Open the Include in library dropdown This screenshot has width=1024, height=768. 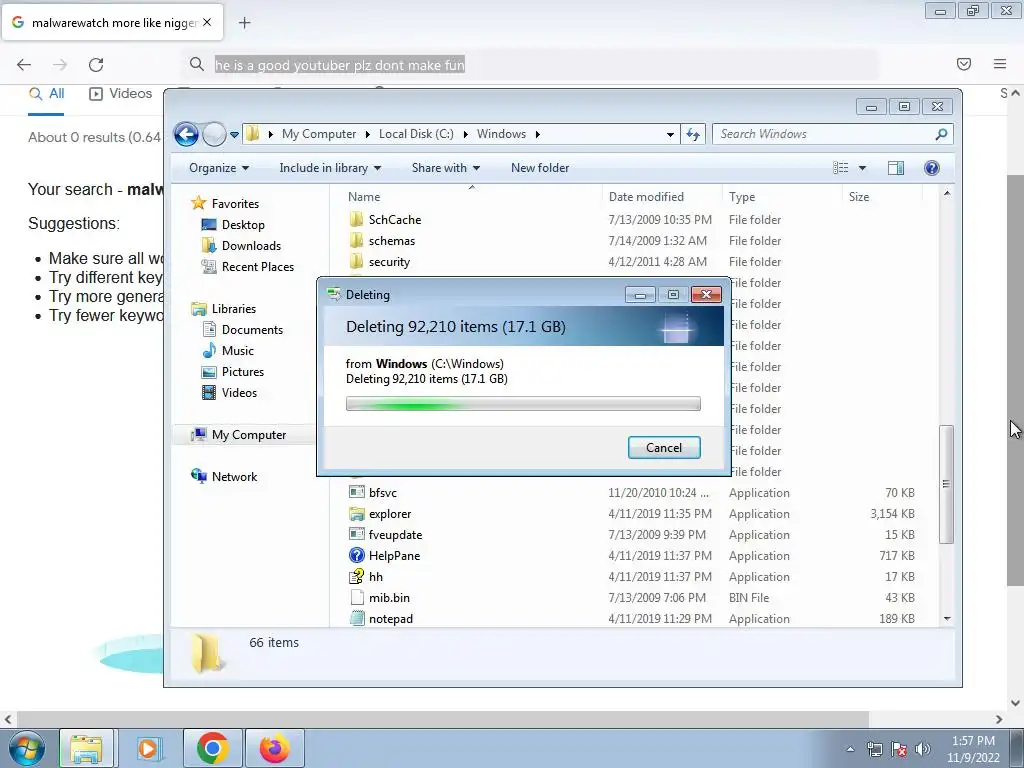coord(330,168)
